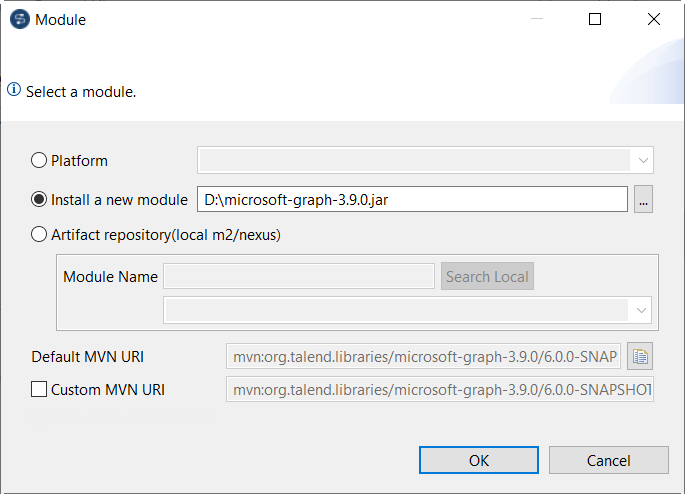Click the Search Local button

click(x=487, y=276)
